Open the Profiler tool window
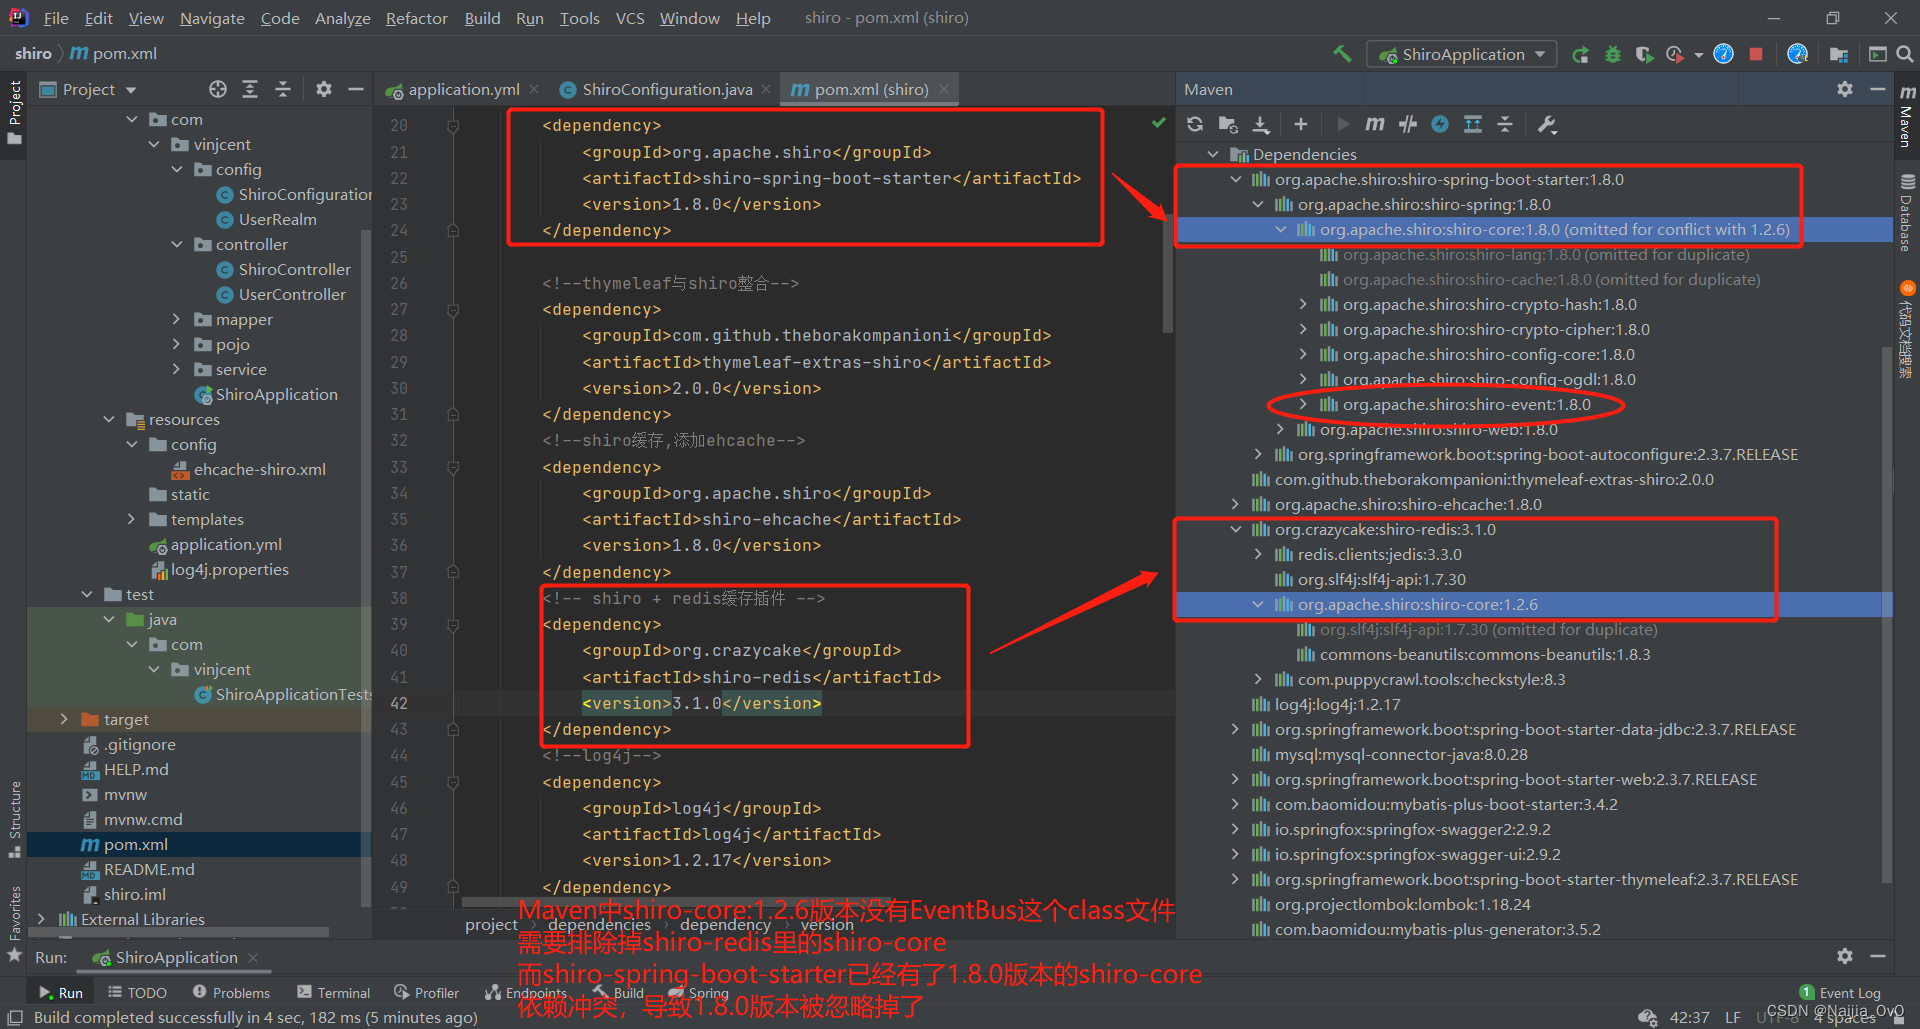 point(427,992)
